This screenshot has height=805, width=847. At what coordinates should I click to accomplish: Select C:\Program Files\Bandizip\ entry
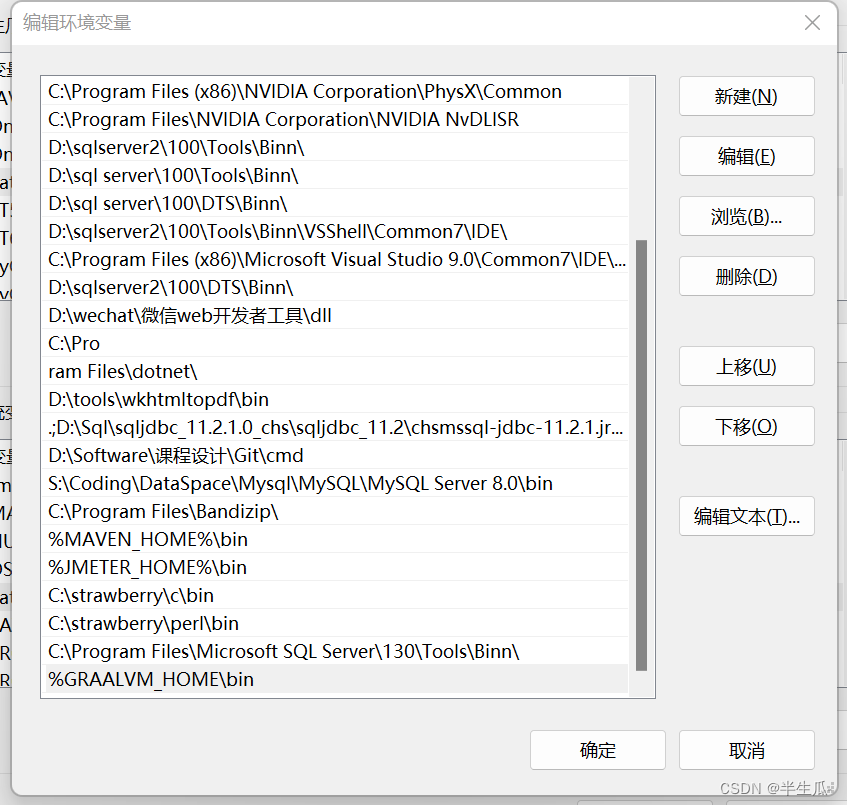point(335,512)
